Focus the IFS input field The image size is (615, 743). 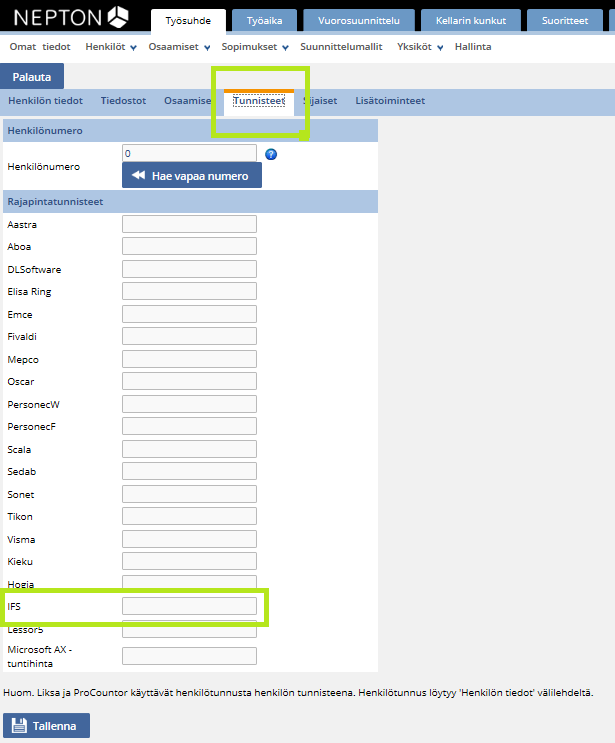pyautogui.click(x=190, y=606)
